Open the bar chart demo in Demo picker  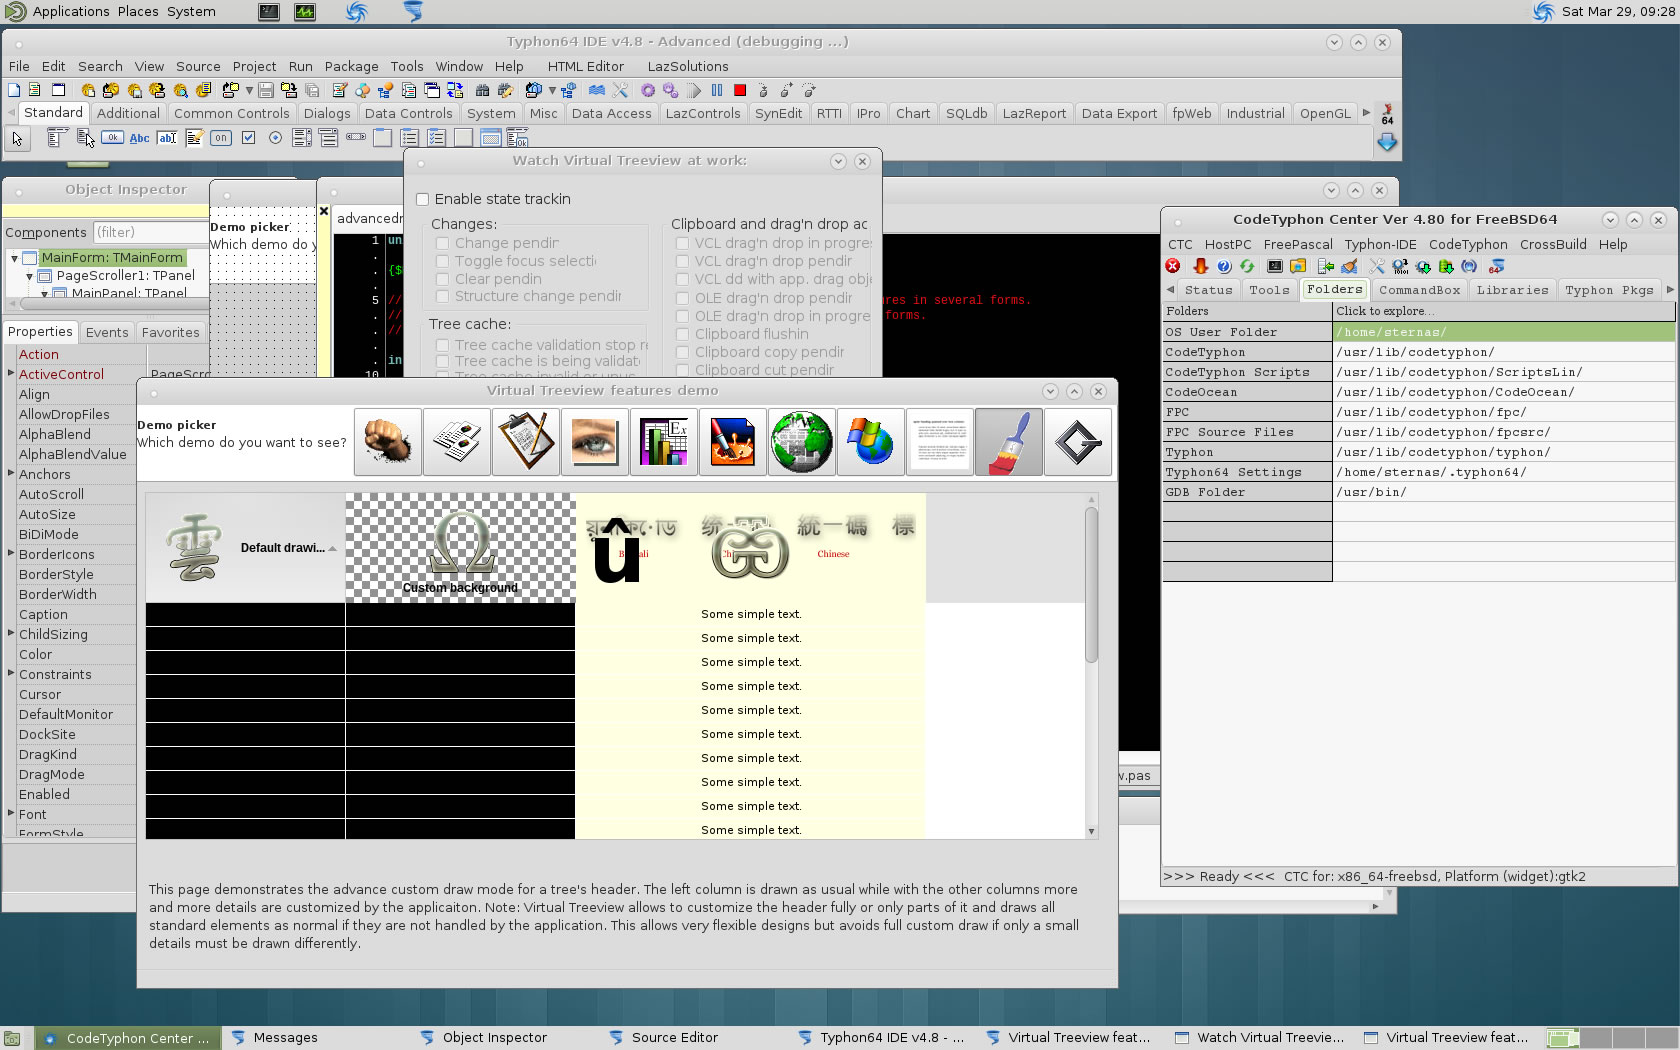click(664, 442)
